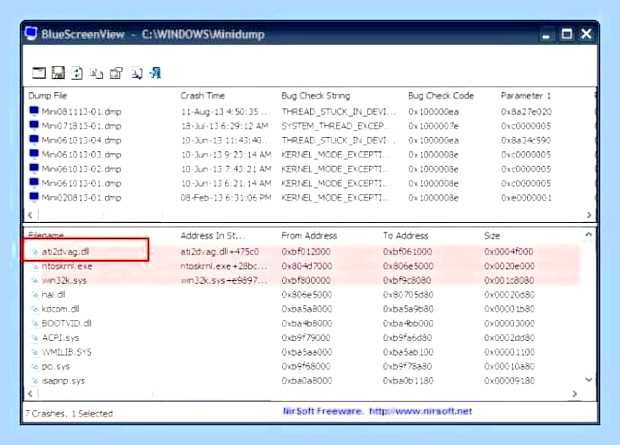Viewport: 620px width, 445px height.
Task: Open the www.nirsoft.net link
Action: (x=420, y=411)
